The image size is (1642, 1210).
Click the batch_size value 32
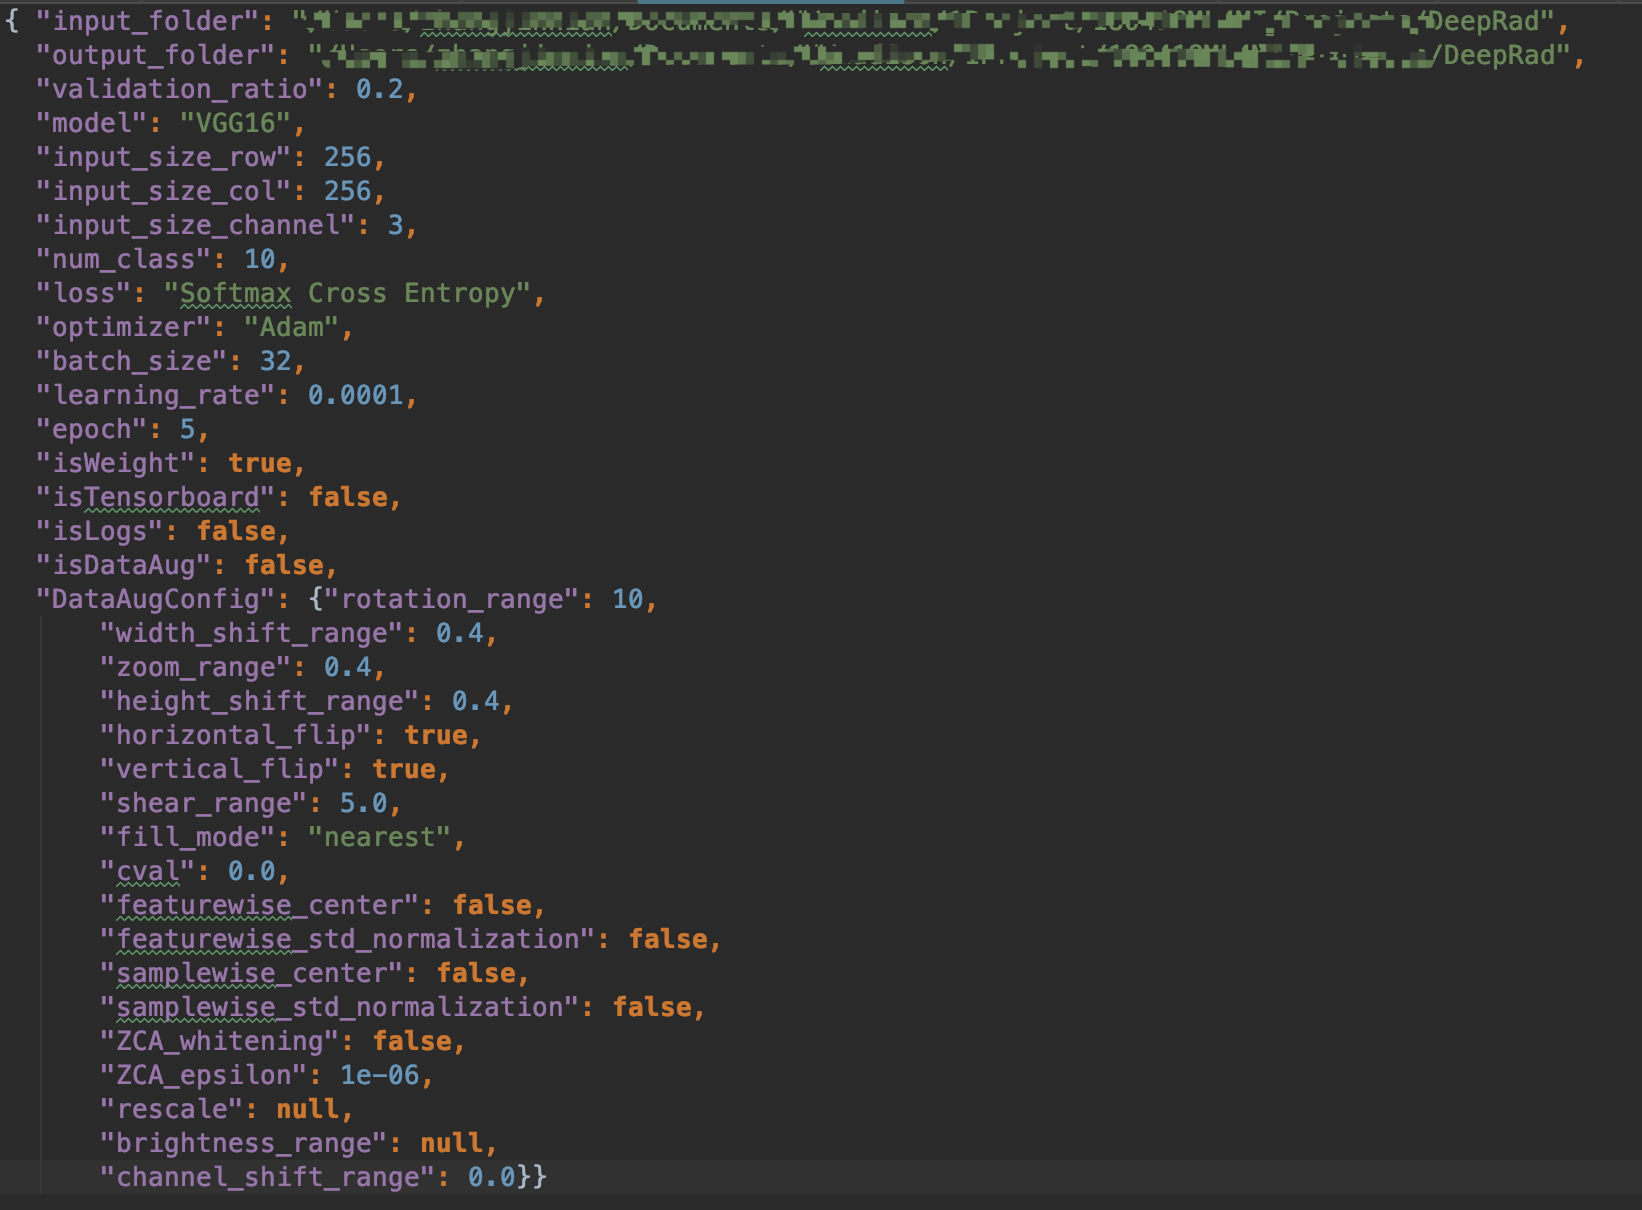coord(275,361)
